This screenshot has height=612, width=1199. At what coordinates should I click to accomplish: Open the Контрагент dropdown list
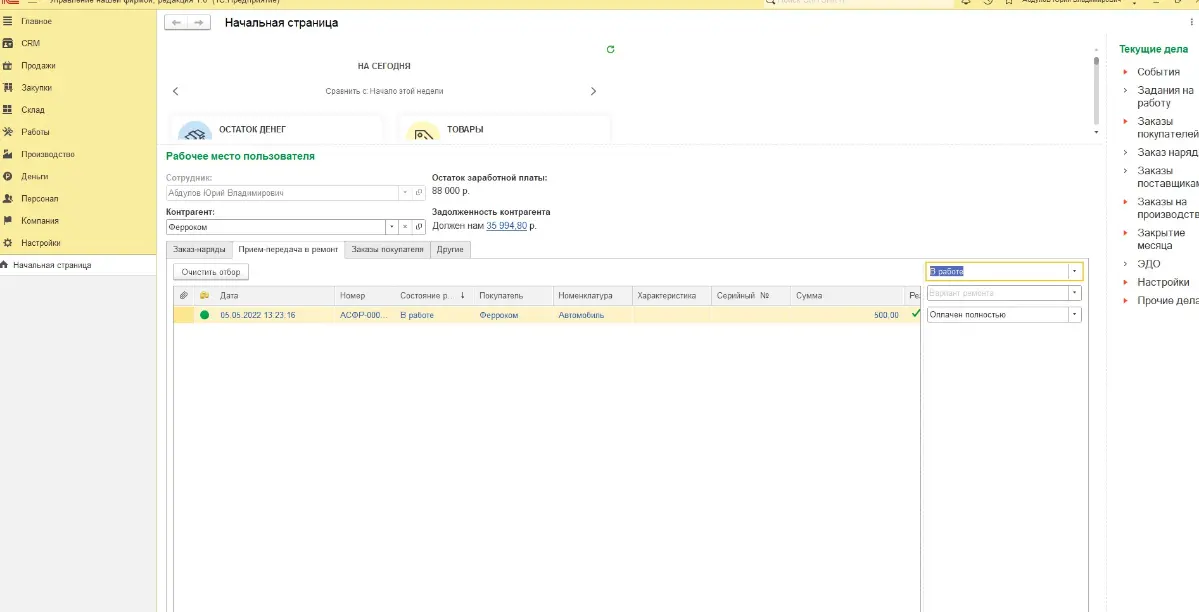coord(392,227)
